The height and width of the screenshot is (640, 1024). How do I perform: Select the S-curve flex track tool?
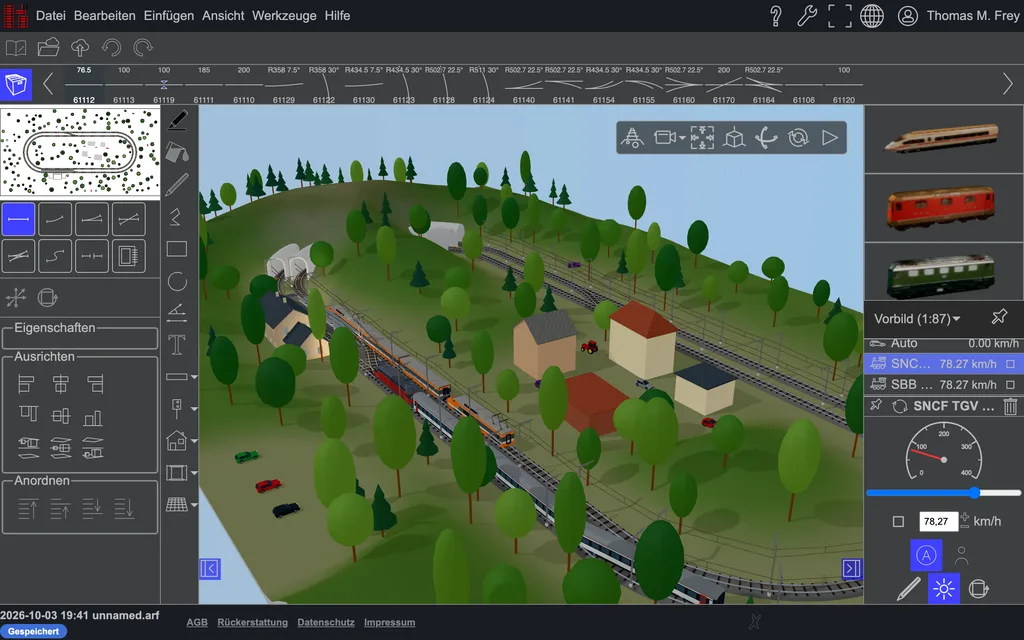(55, 256)
